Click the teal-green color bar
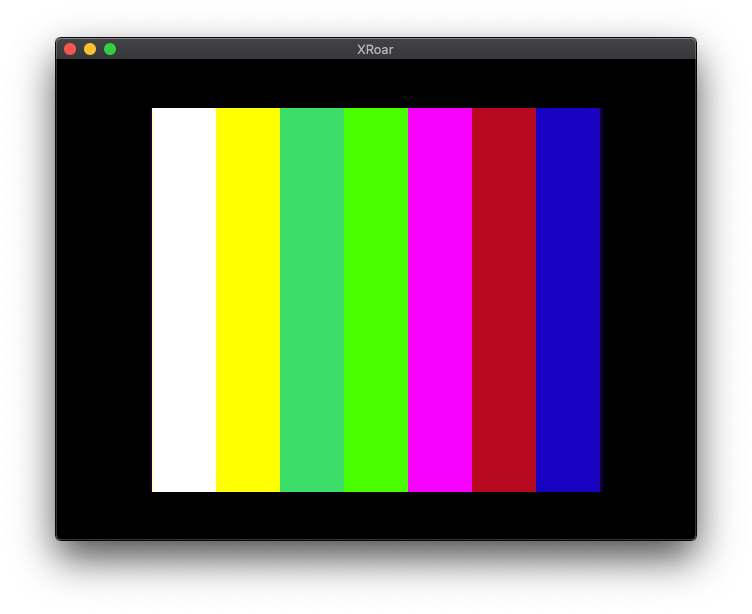 pyautogui.click(x=312, y=300)
